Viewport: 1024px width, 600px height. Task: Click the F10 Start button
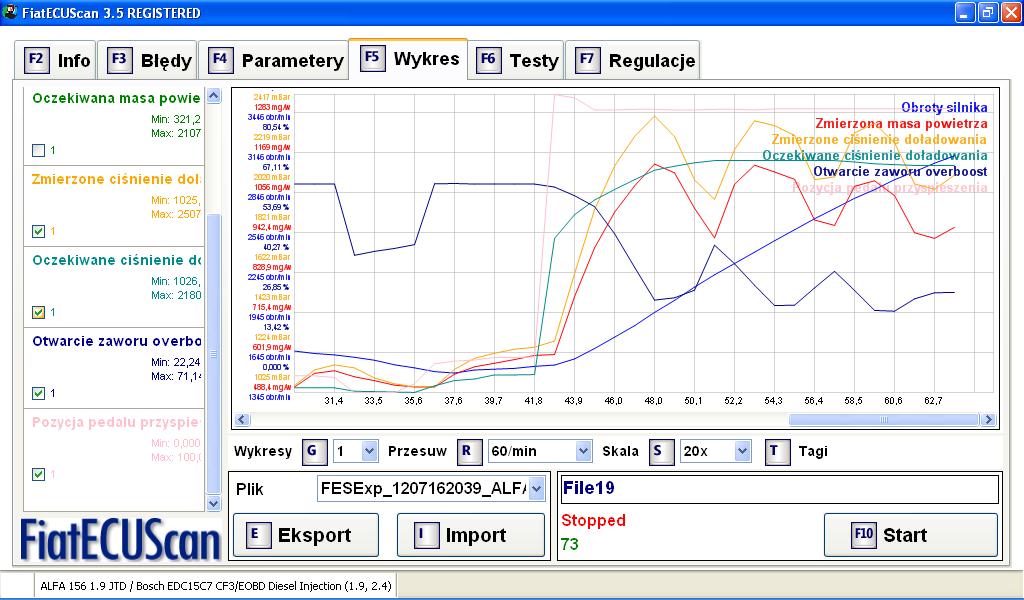tap(910, 535)
